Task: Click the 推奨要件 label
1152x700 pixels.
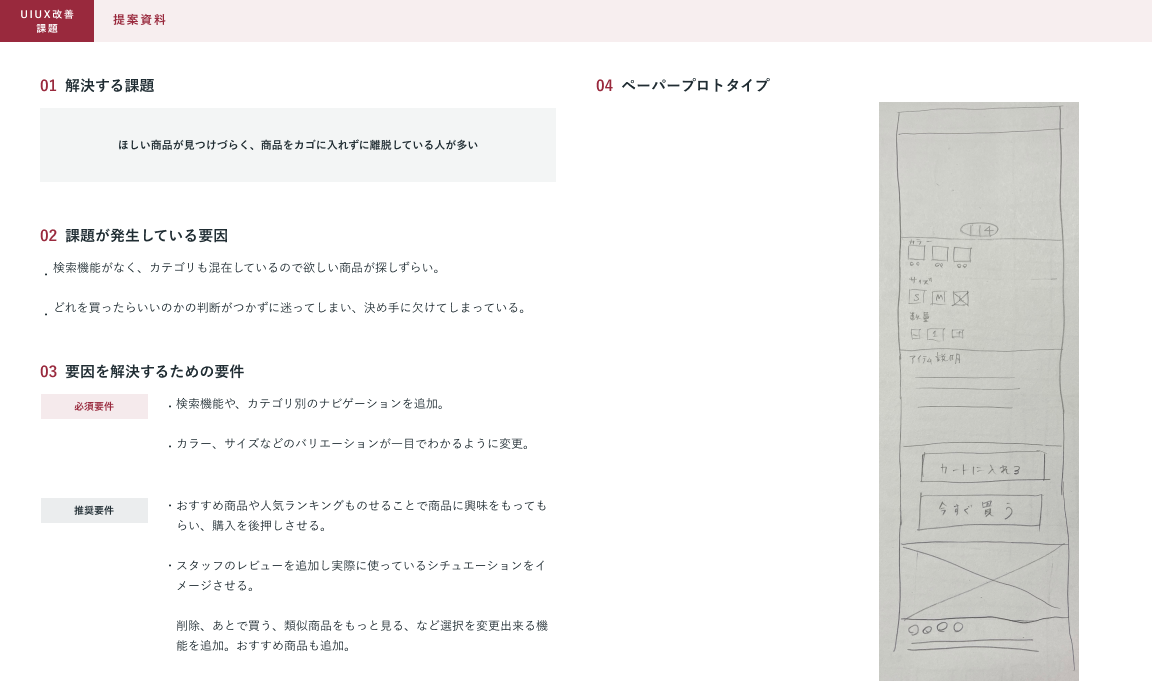Action: (x=94, y=511)
